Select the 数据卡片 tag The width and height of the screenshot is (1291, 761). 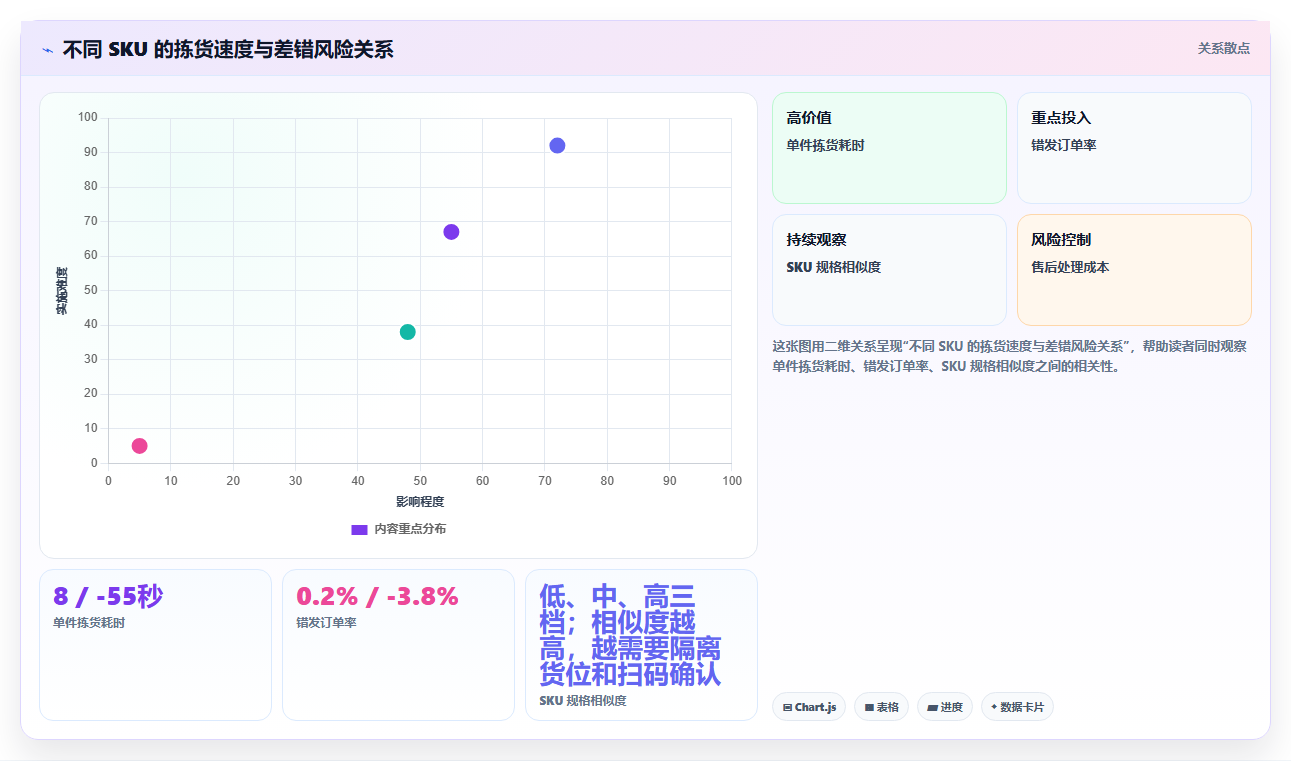tap(1017, 707)
